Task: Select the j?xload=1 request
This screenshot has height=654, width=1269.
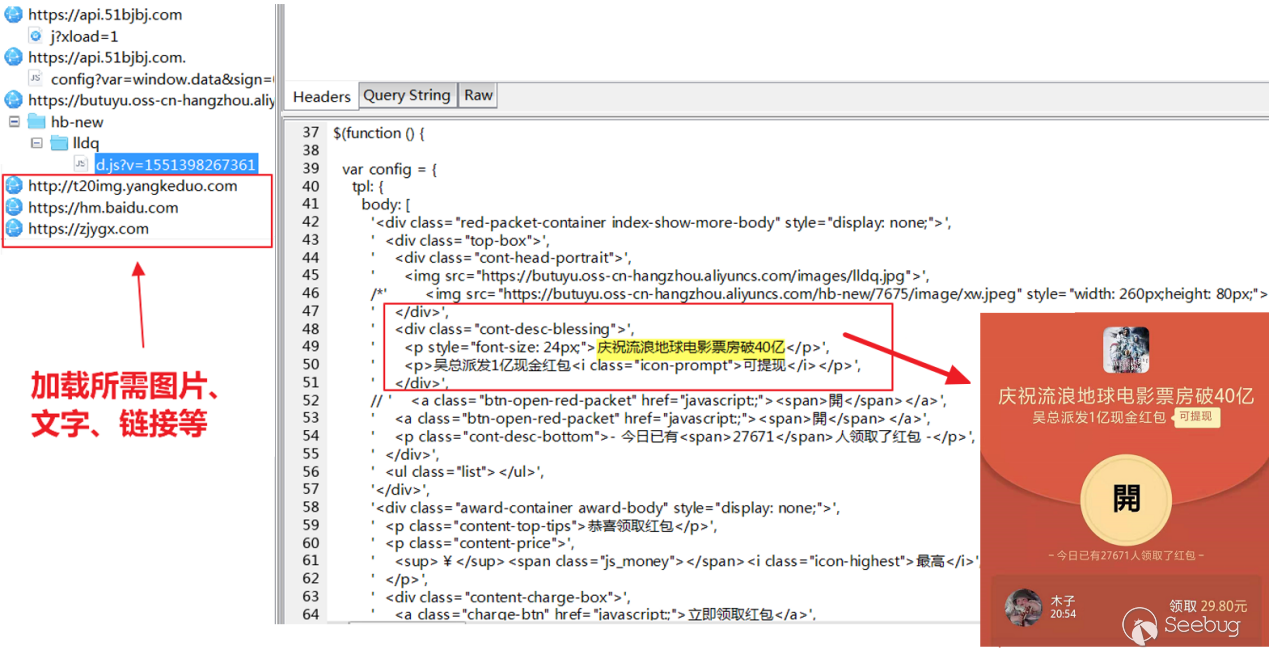Action: (x=85, y=36)
